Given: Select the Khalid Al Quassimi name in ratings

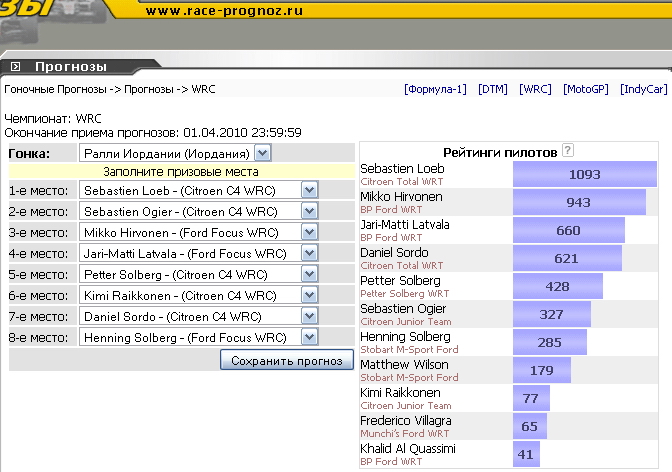Looking at the screenshot, I should coord(408,448).
